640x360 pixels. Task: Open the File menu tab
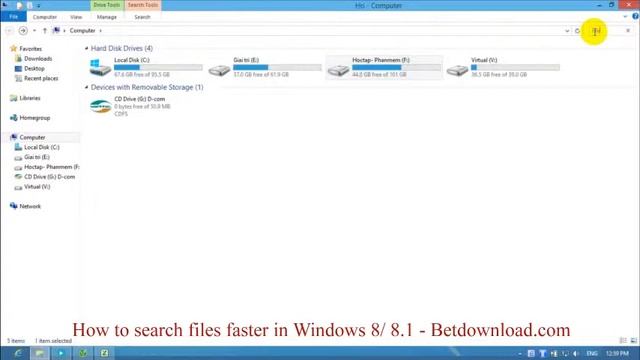(13, 17)
